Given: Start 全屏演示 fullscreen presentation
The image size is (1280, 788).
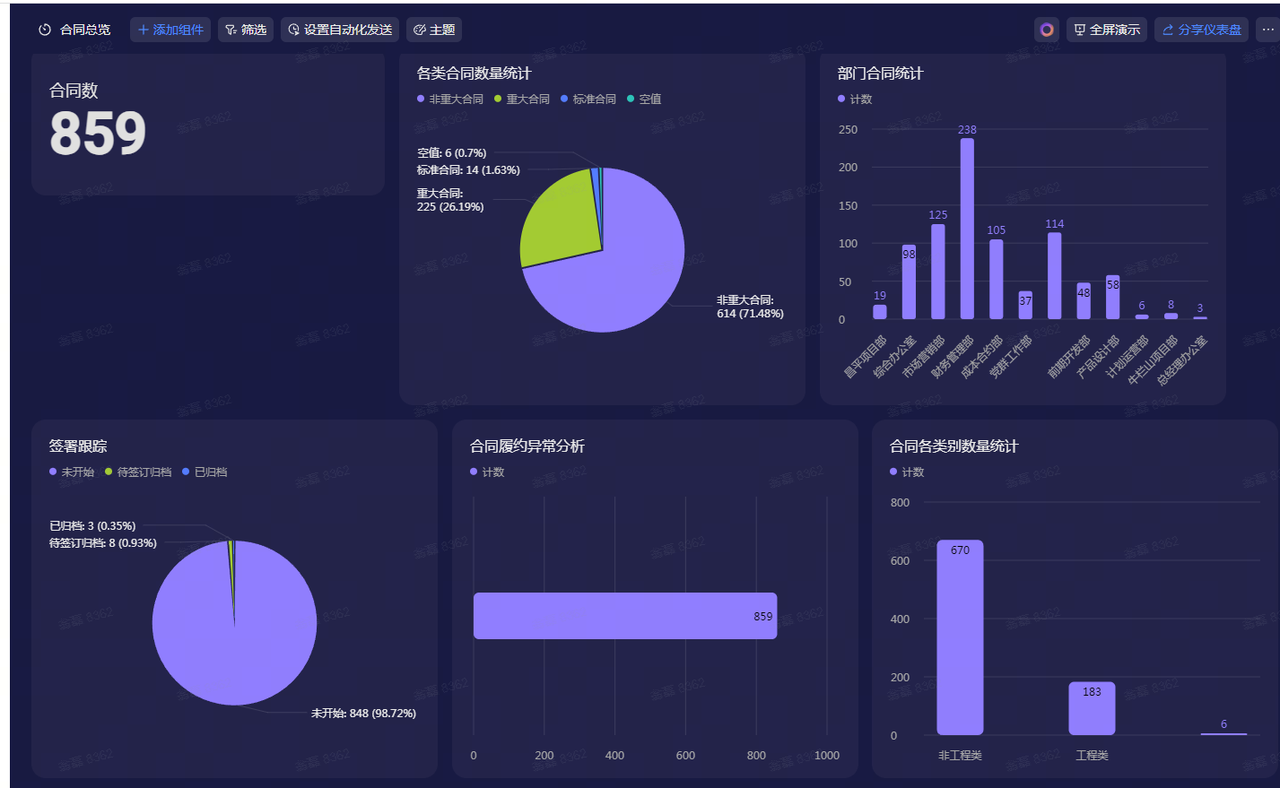Looking at the screenshot, I should click(x=1106, y=30).
